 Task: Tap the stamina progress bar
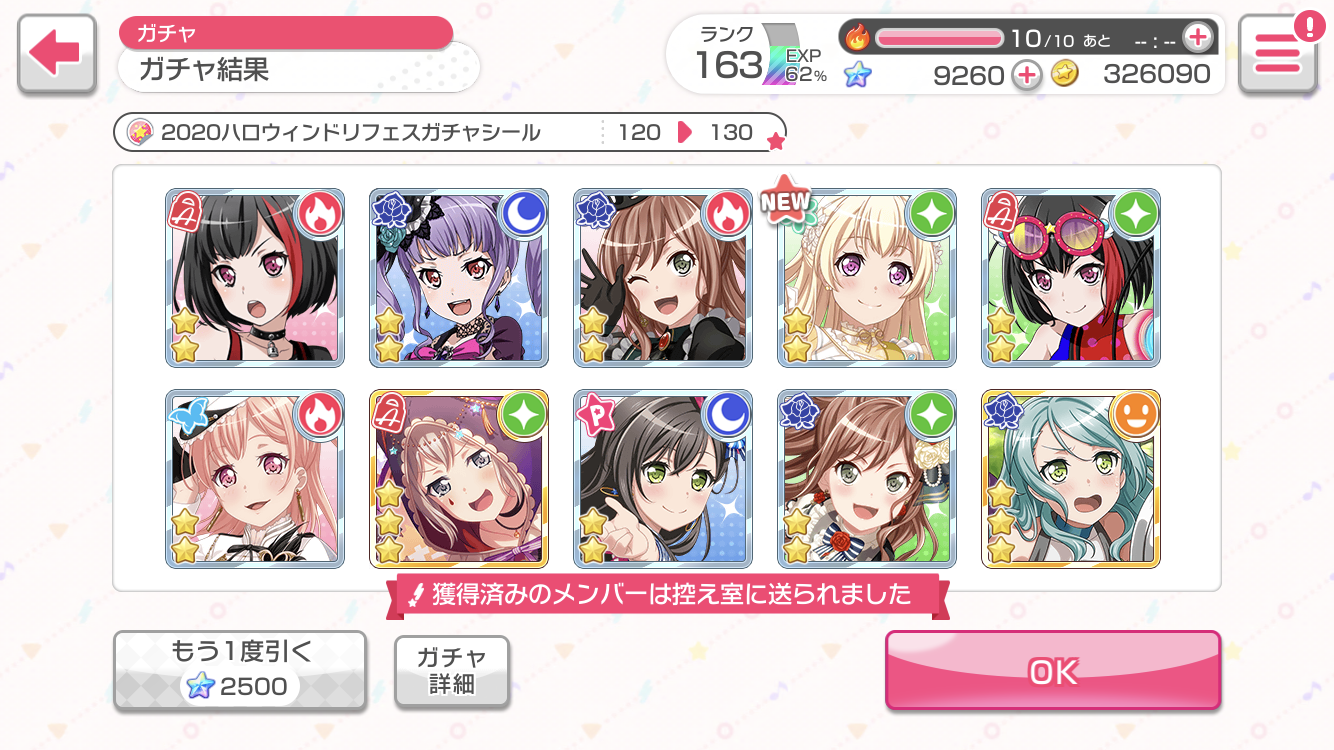point(939,38)
